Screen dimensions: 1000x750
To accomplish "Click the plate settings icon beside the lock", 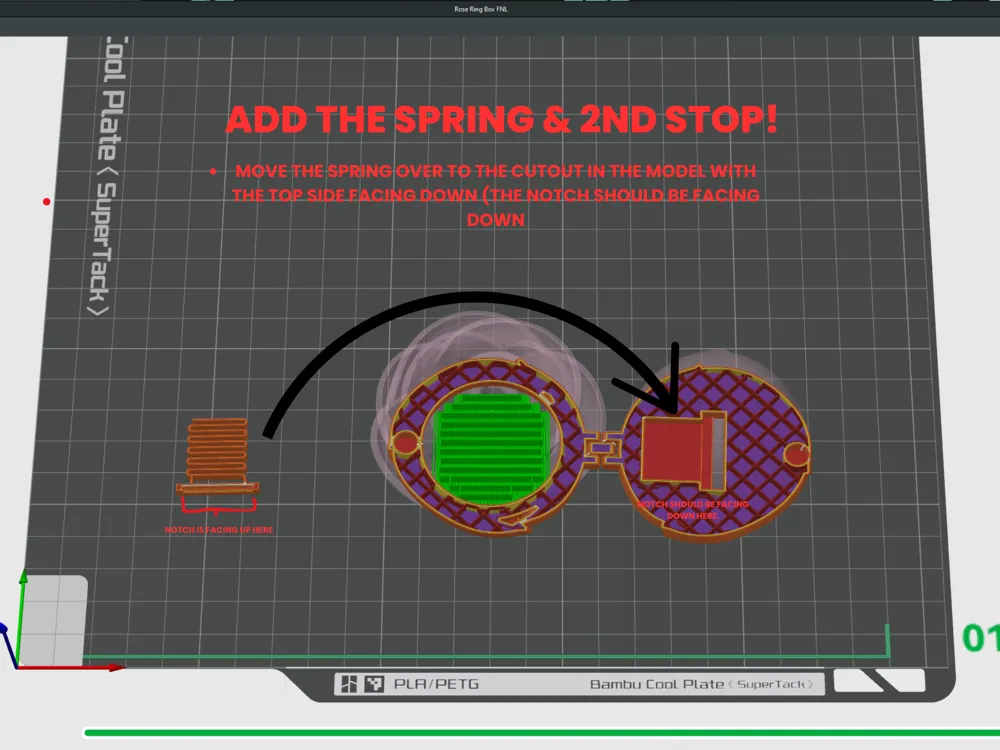I will click(373, 684).
